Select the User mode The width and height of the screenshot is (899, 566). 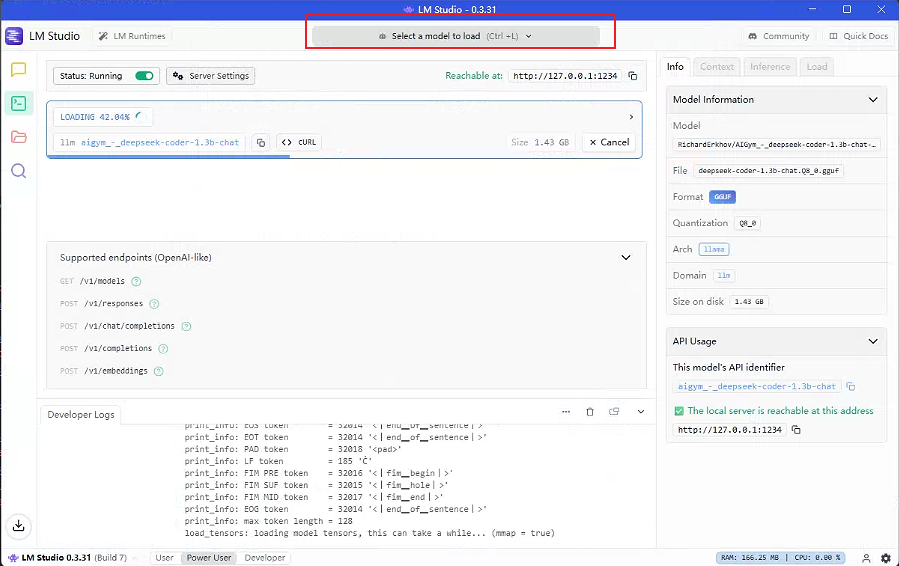pyautogui.click(x=164, y=558)
